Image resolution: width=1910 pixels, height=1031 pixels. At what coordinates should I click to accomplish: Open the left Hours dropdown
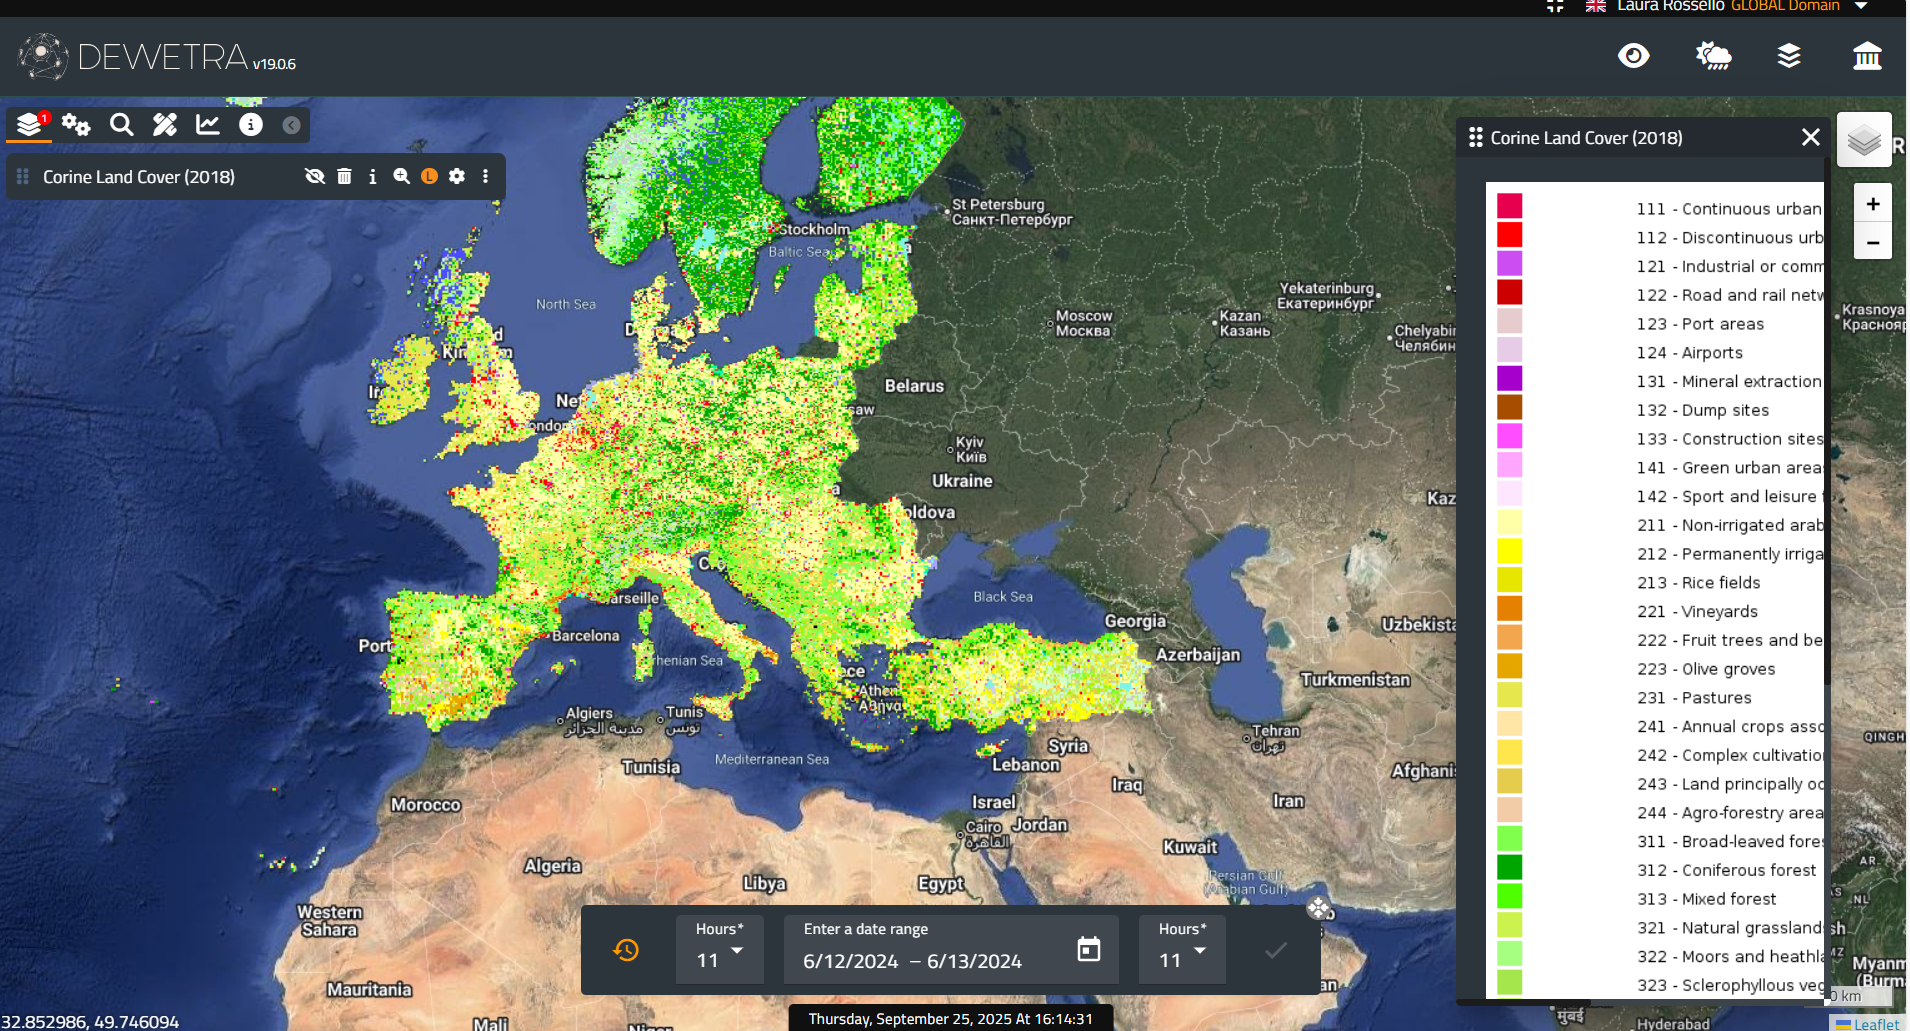(720, 950)
